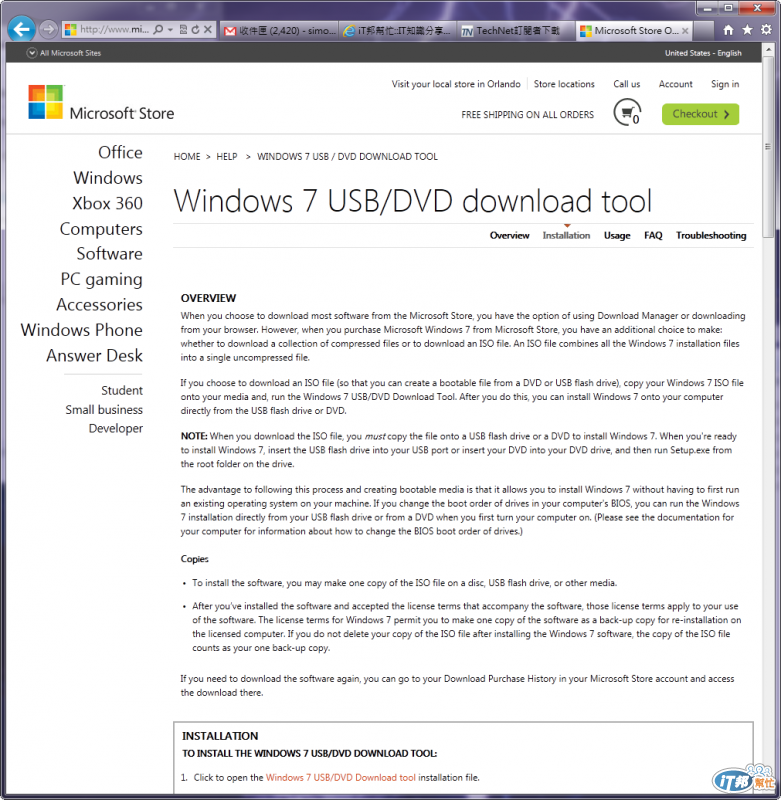Change region via United States - English
Image resolution: width=781 pixels, height=800 pixels.
click(x=703, y=53)
